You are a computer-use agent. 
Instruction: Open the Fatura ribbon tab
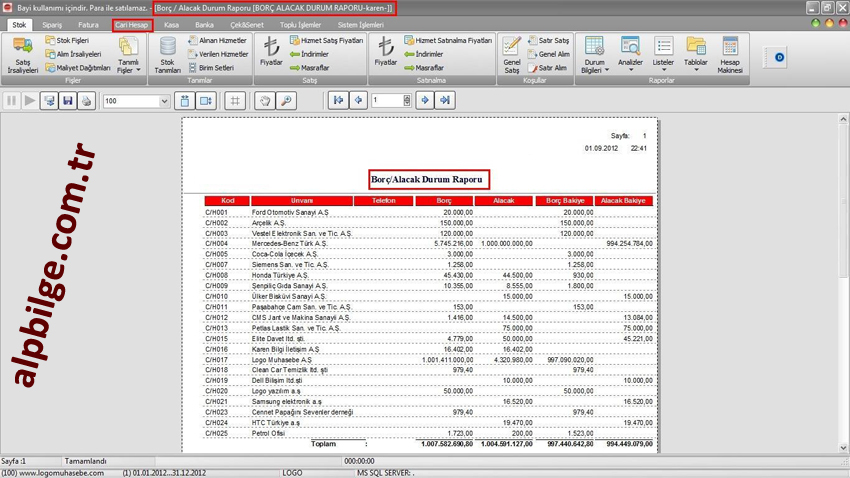pos(88,25)
